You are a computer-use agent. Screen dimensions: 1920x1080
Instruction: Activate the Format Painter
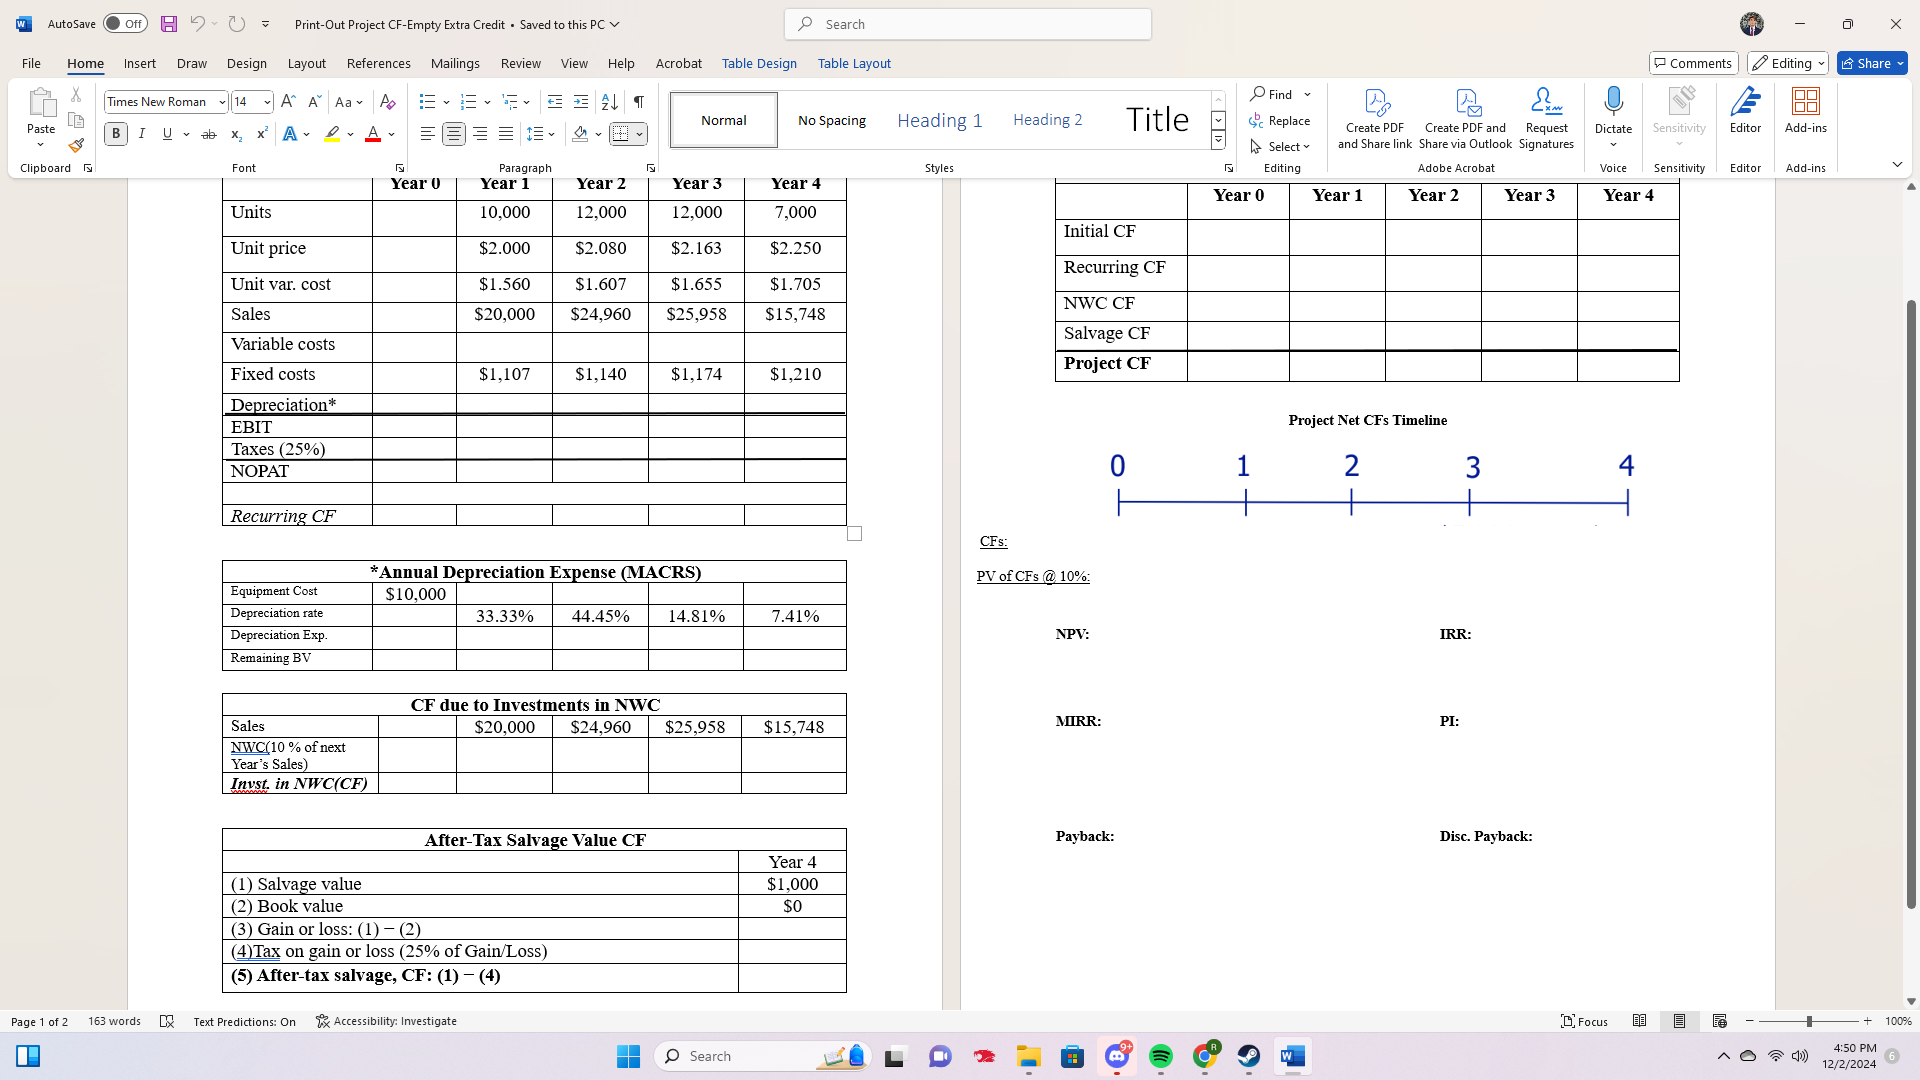pyautogui.click(x=76, y=144)
